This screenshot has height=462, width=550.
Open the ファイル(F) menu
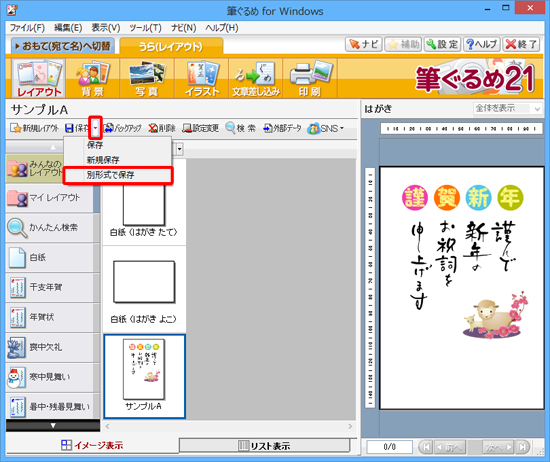(27, 28)
